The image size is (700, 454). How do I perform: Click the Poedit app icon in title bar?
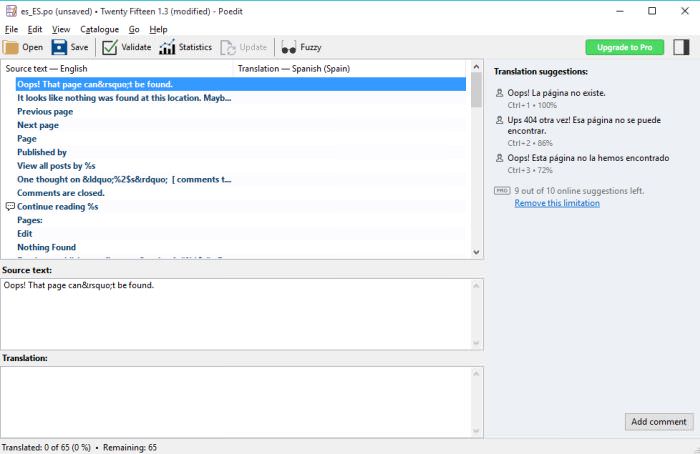11,11
